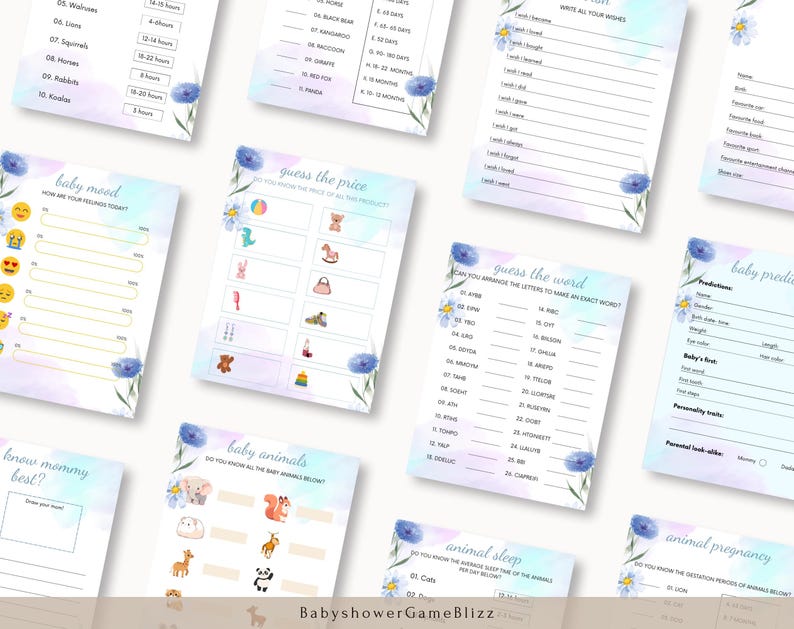Image resolution: width=794 pixels, height=629 pixels.
Task: Click the answer box next to the panda
Action: 299,587
